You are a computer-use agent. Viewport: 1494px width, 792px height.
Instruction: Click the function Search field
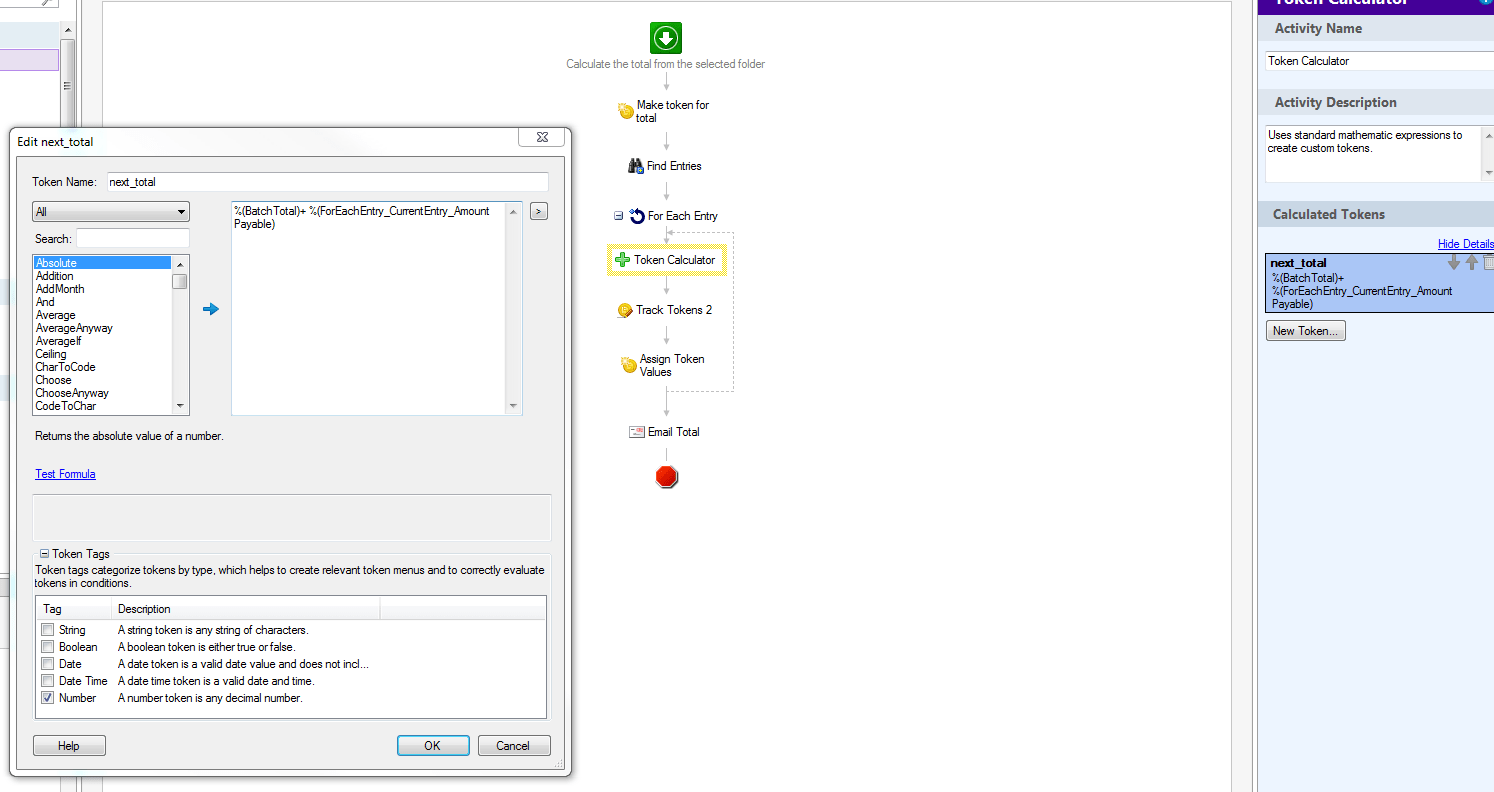[x=133, y=239]
